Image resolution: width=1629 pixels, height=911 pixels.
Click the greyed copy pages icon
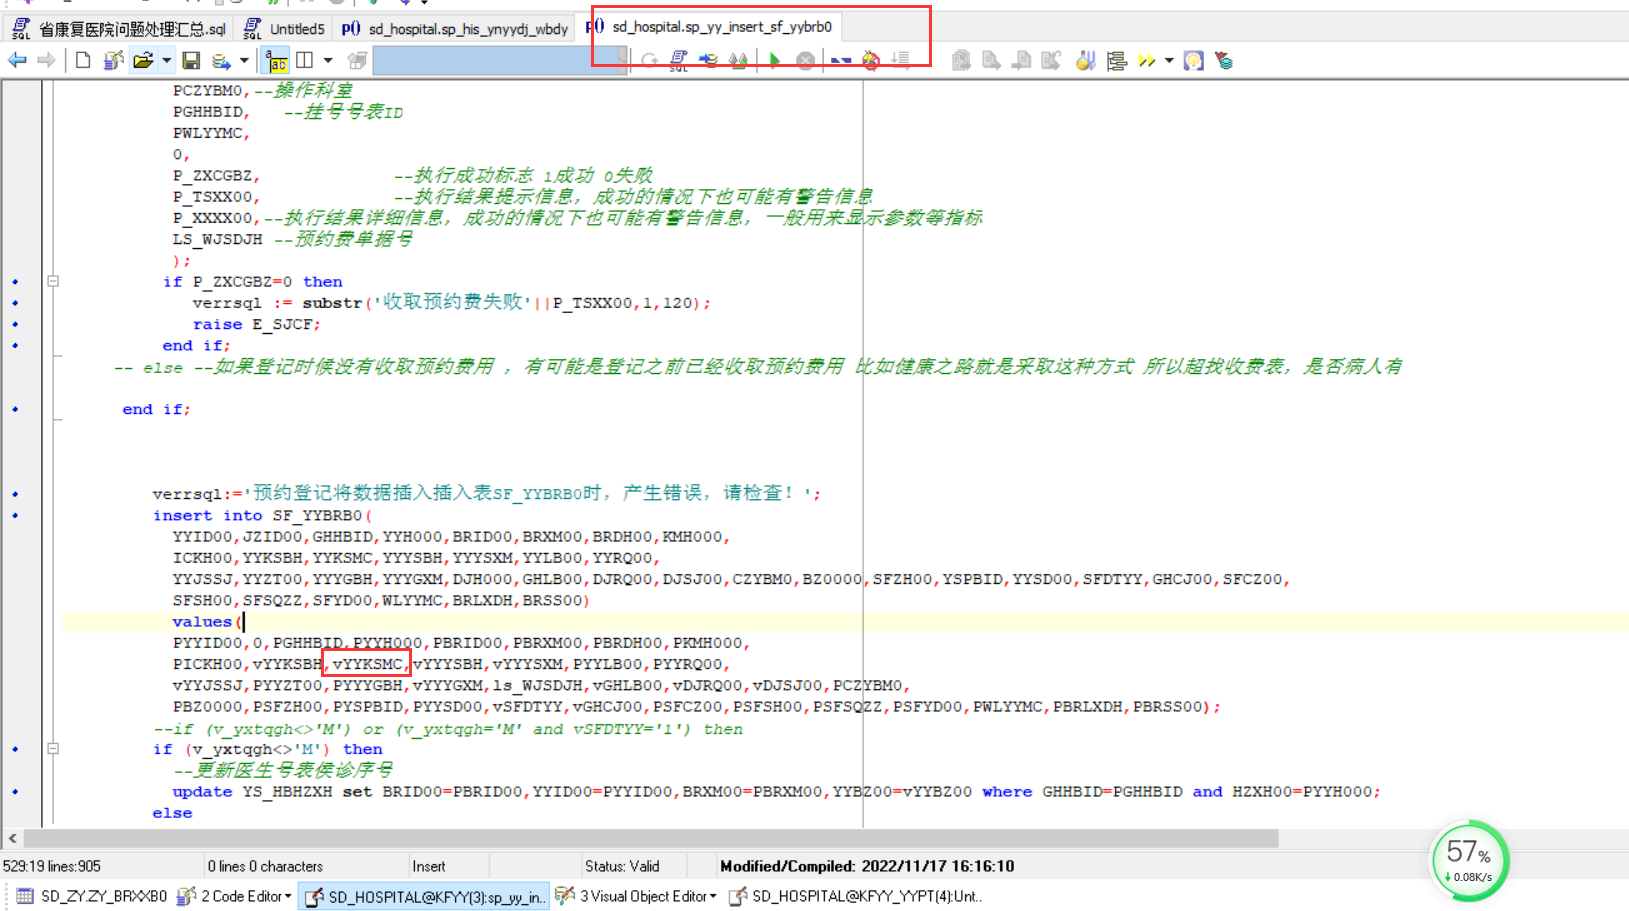click(x=961, y=61)
